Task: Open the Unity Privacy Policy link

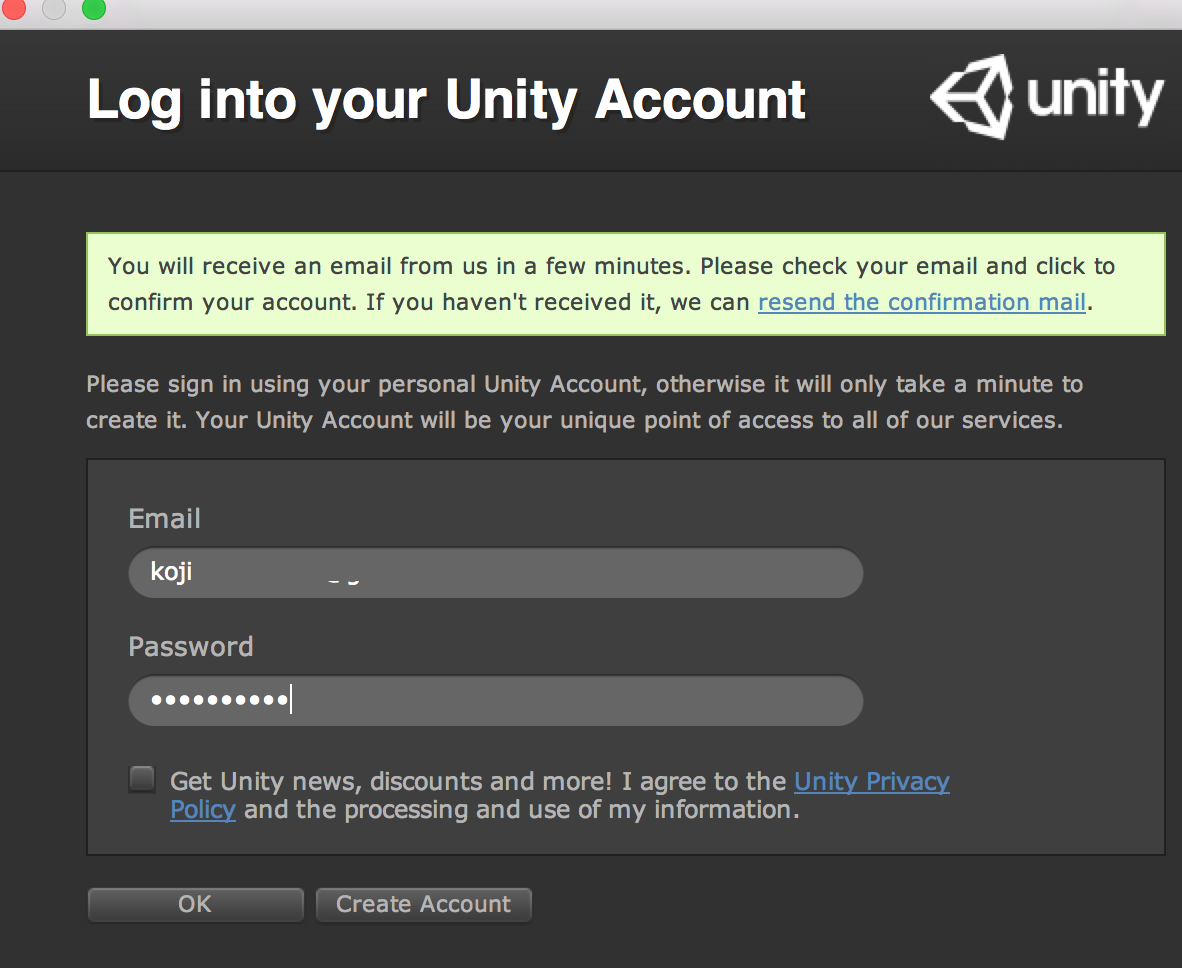Action: click(871, 781)
